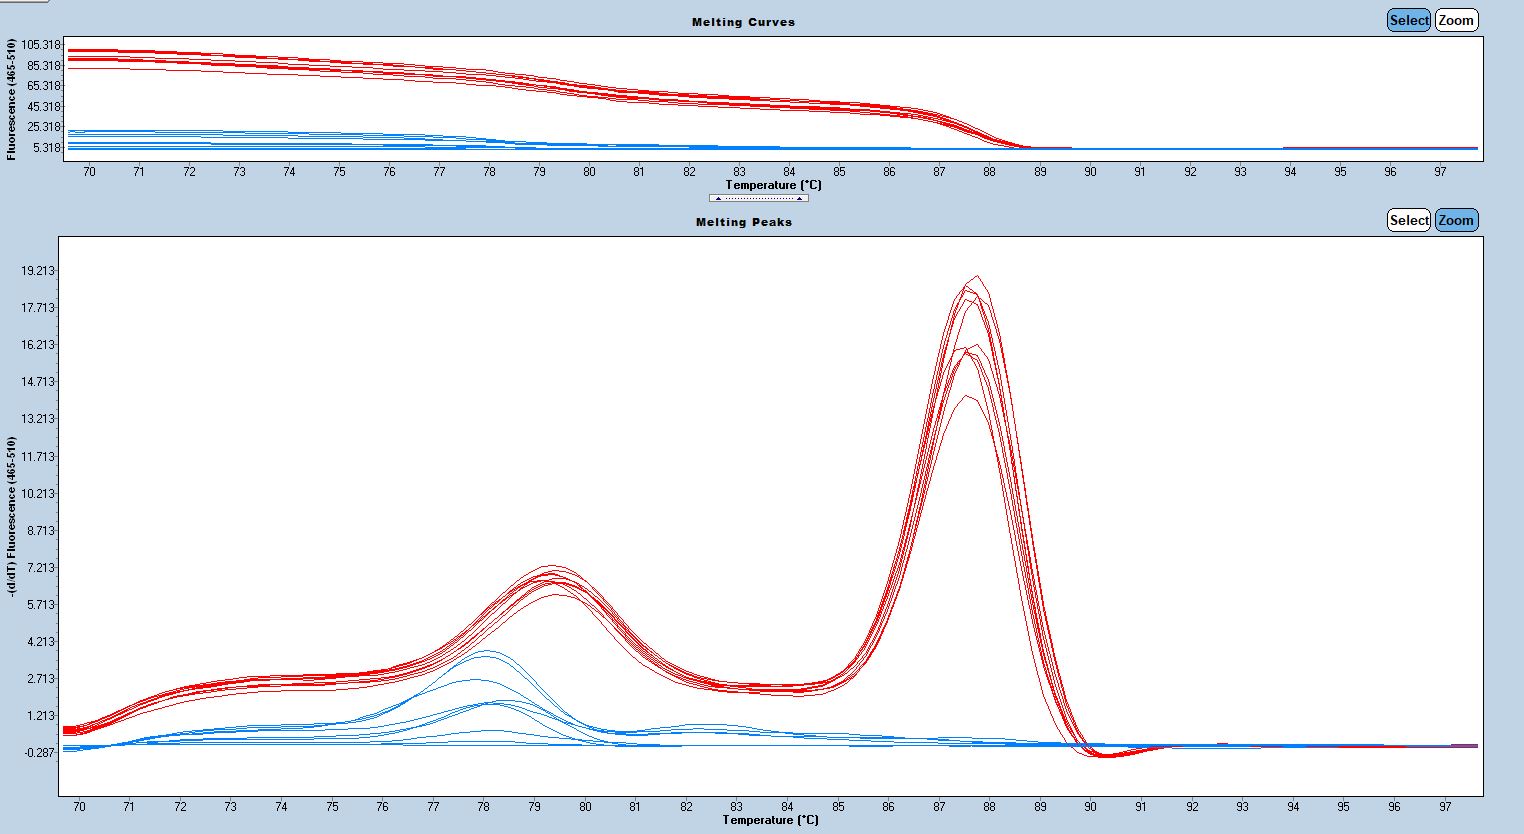Click right up-arrow on the chart splitter
Image resolution: width=1524 pixels, height=834 pixels.
[x=799, y=198]
